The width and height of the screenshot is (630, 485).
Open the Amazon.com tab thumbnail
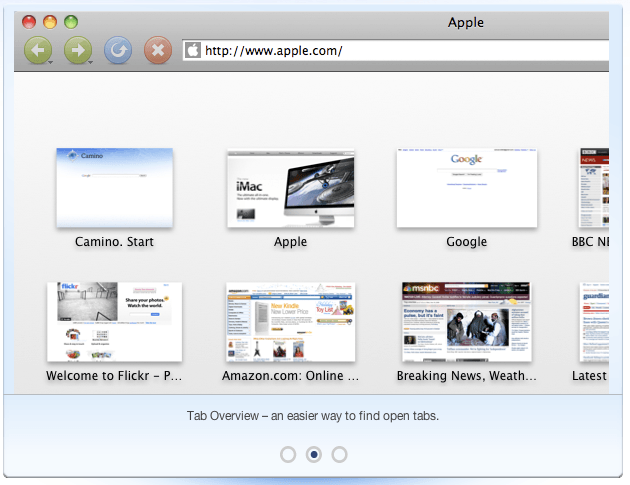(290, 322)
